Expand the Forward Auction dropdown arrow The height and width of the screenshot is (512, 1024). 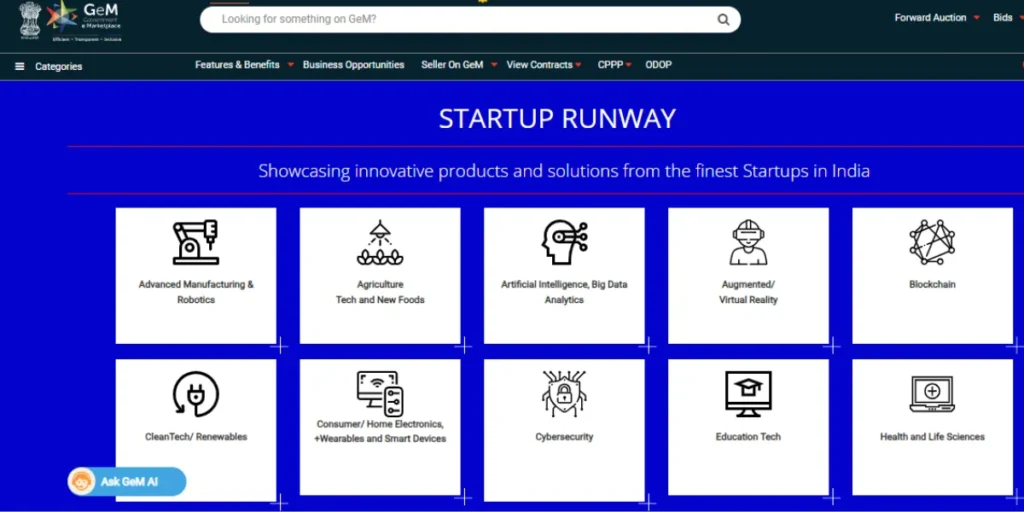pyautogui.click(x=977, y=18)
